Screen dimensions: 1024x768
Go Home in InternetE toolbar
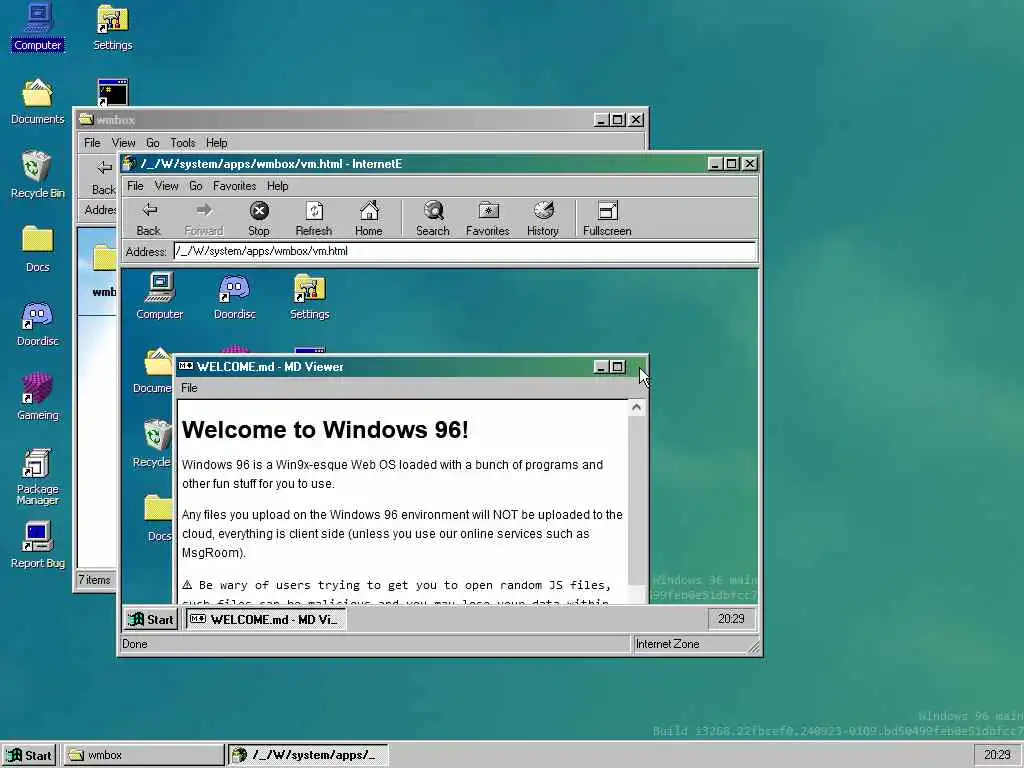tap(368, 219)
